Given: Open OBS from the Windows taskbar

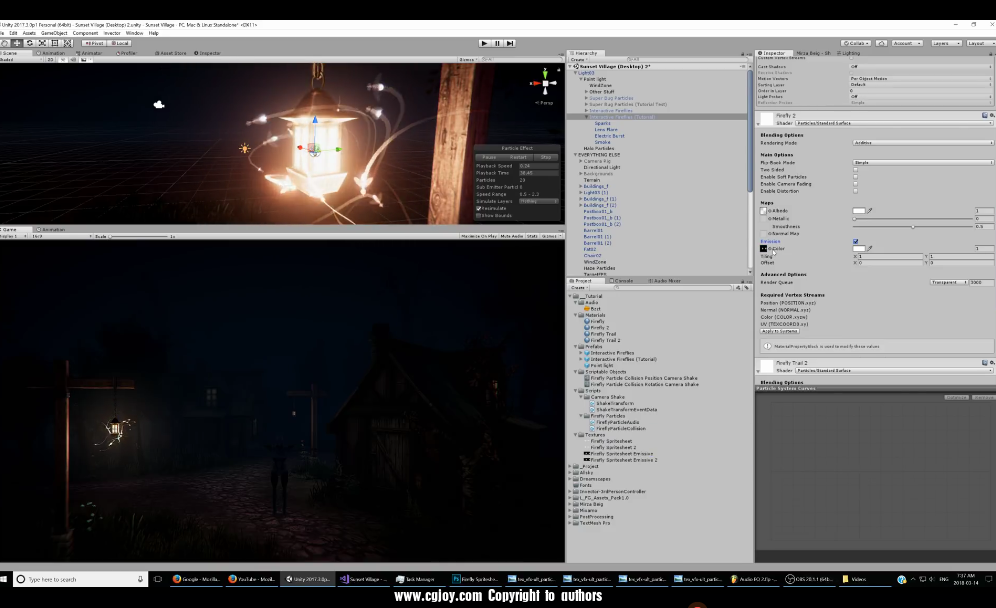Looking at the screenshot, I should click(x=808, y=579).
